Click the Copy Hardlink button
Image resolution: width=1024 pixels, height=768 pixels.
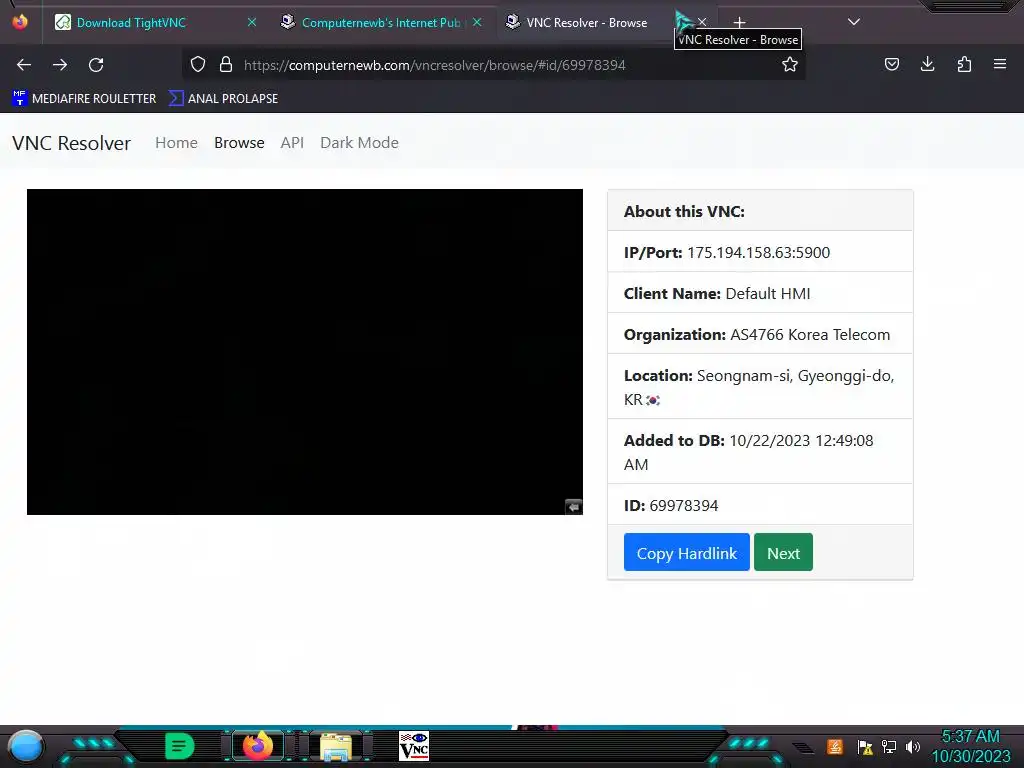coord(686,552)
